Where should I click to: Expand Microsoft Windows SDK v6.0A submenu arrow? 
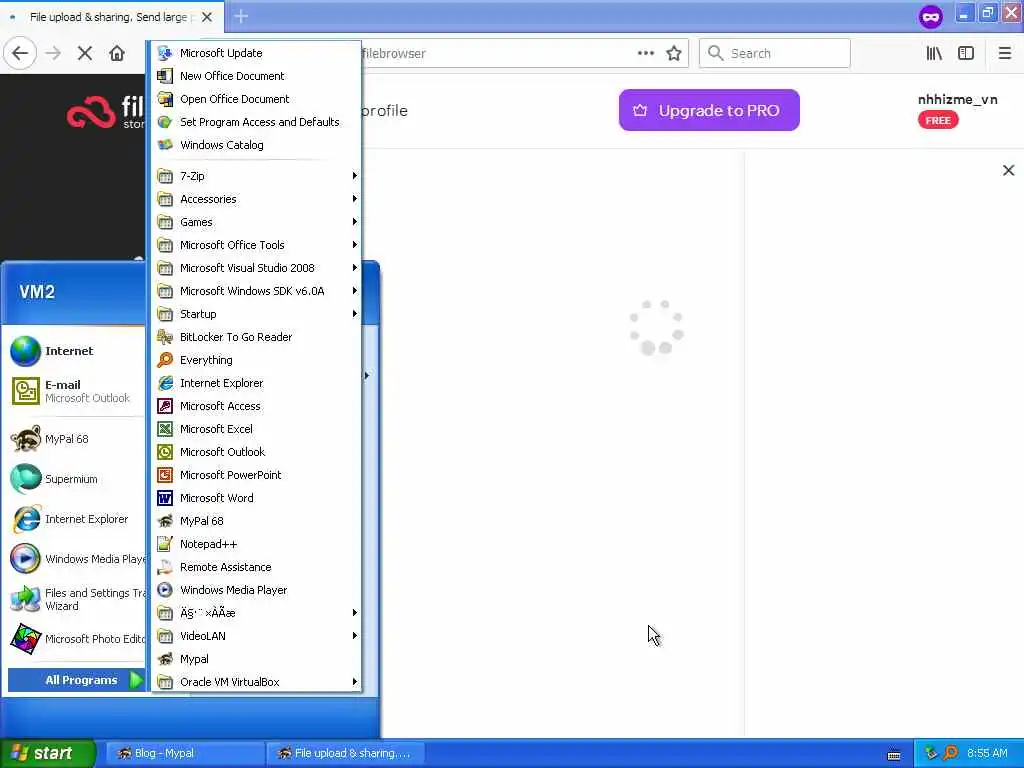355,291
